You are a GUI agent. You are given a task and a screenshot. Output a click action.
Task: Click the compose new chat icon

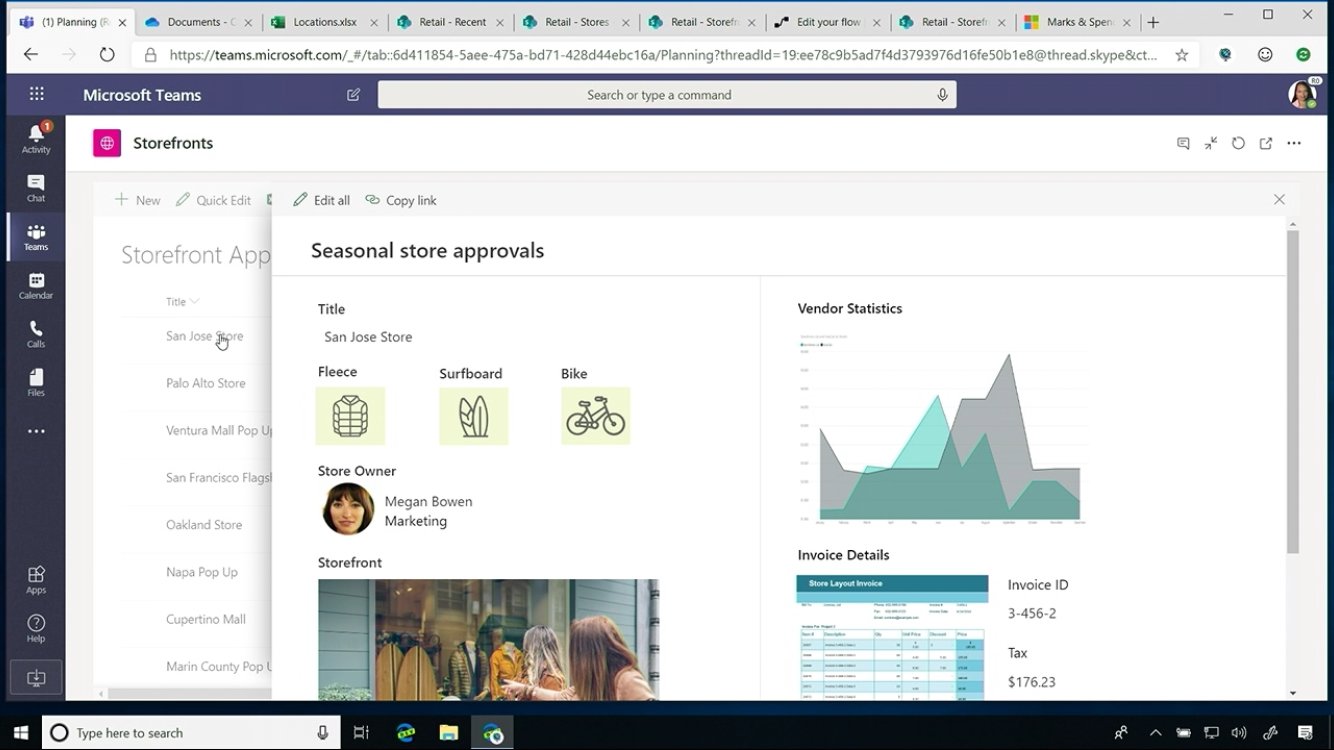coord(353,95)
